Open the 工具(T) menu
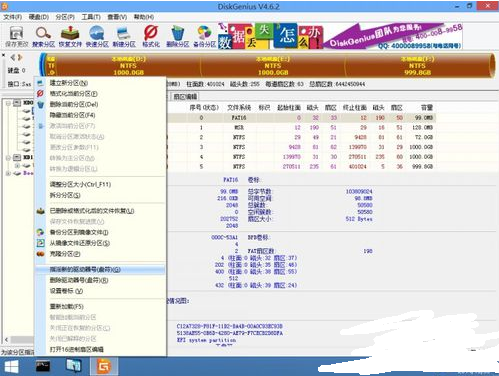This screenshot has width=499, height=376. (x=91, y=17)
